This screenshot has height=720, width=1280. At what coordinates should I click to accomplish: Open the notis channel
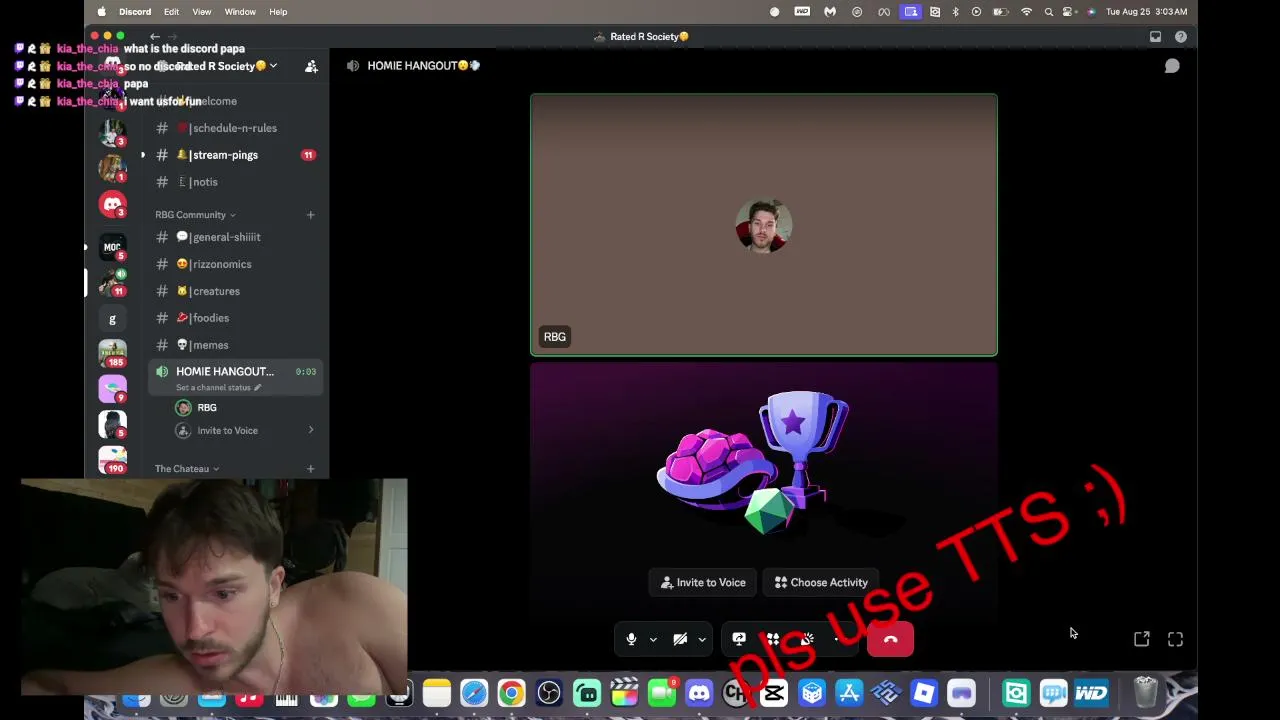click(x=236, y=182)
